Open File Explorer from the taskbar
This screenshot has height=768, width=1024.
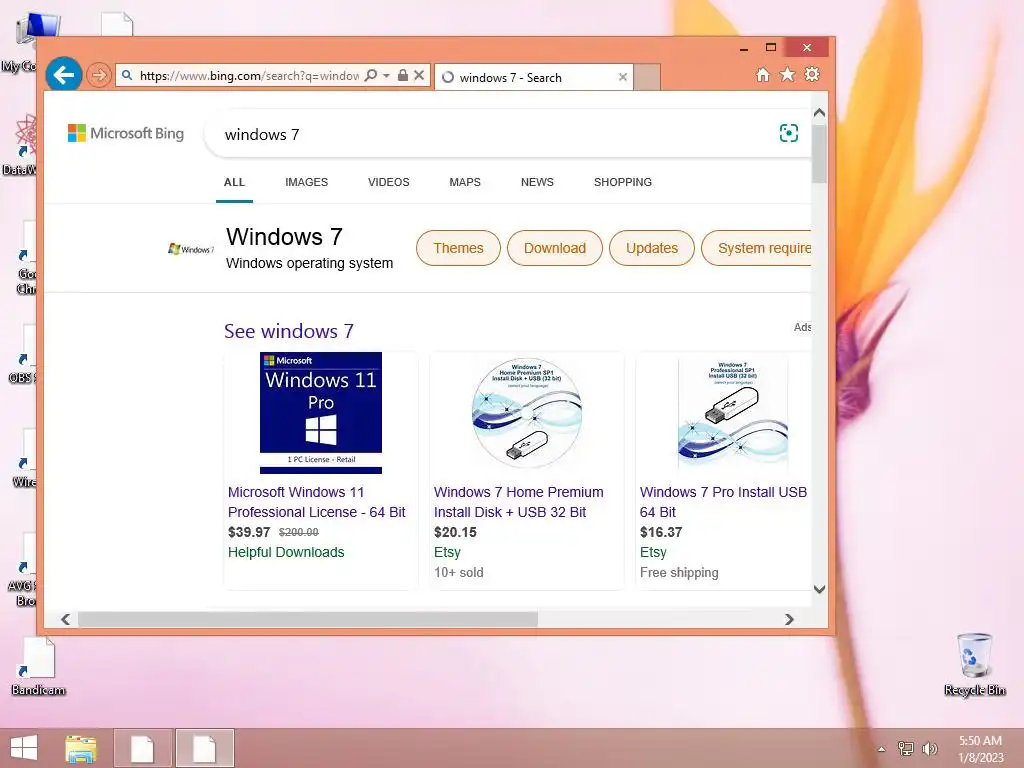click(81, 748)
